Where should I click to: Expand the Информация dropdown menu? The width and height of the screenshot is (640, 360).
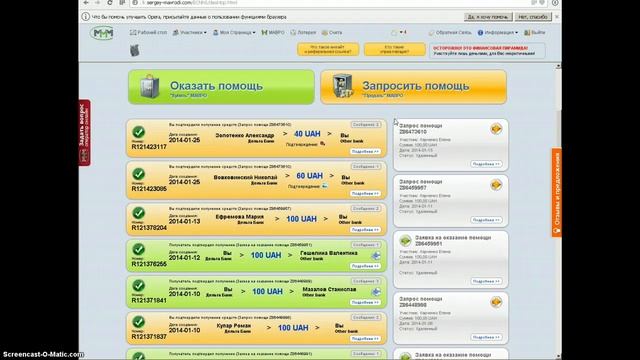[x=498, y=32]
